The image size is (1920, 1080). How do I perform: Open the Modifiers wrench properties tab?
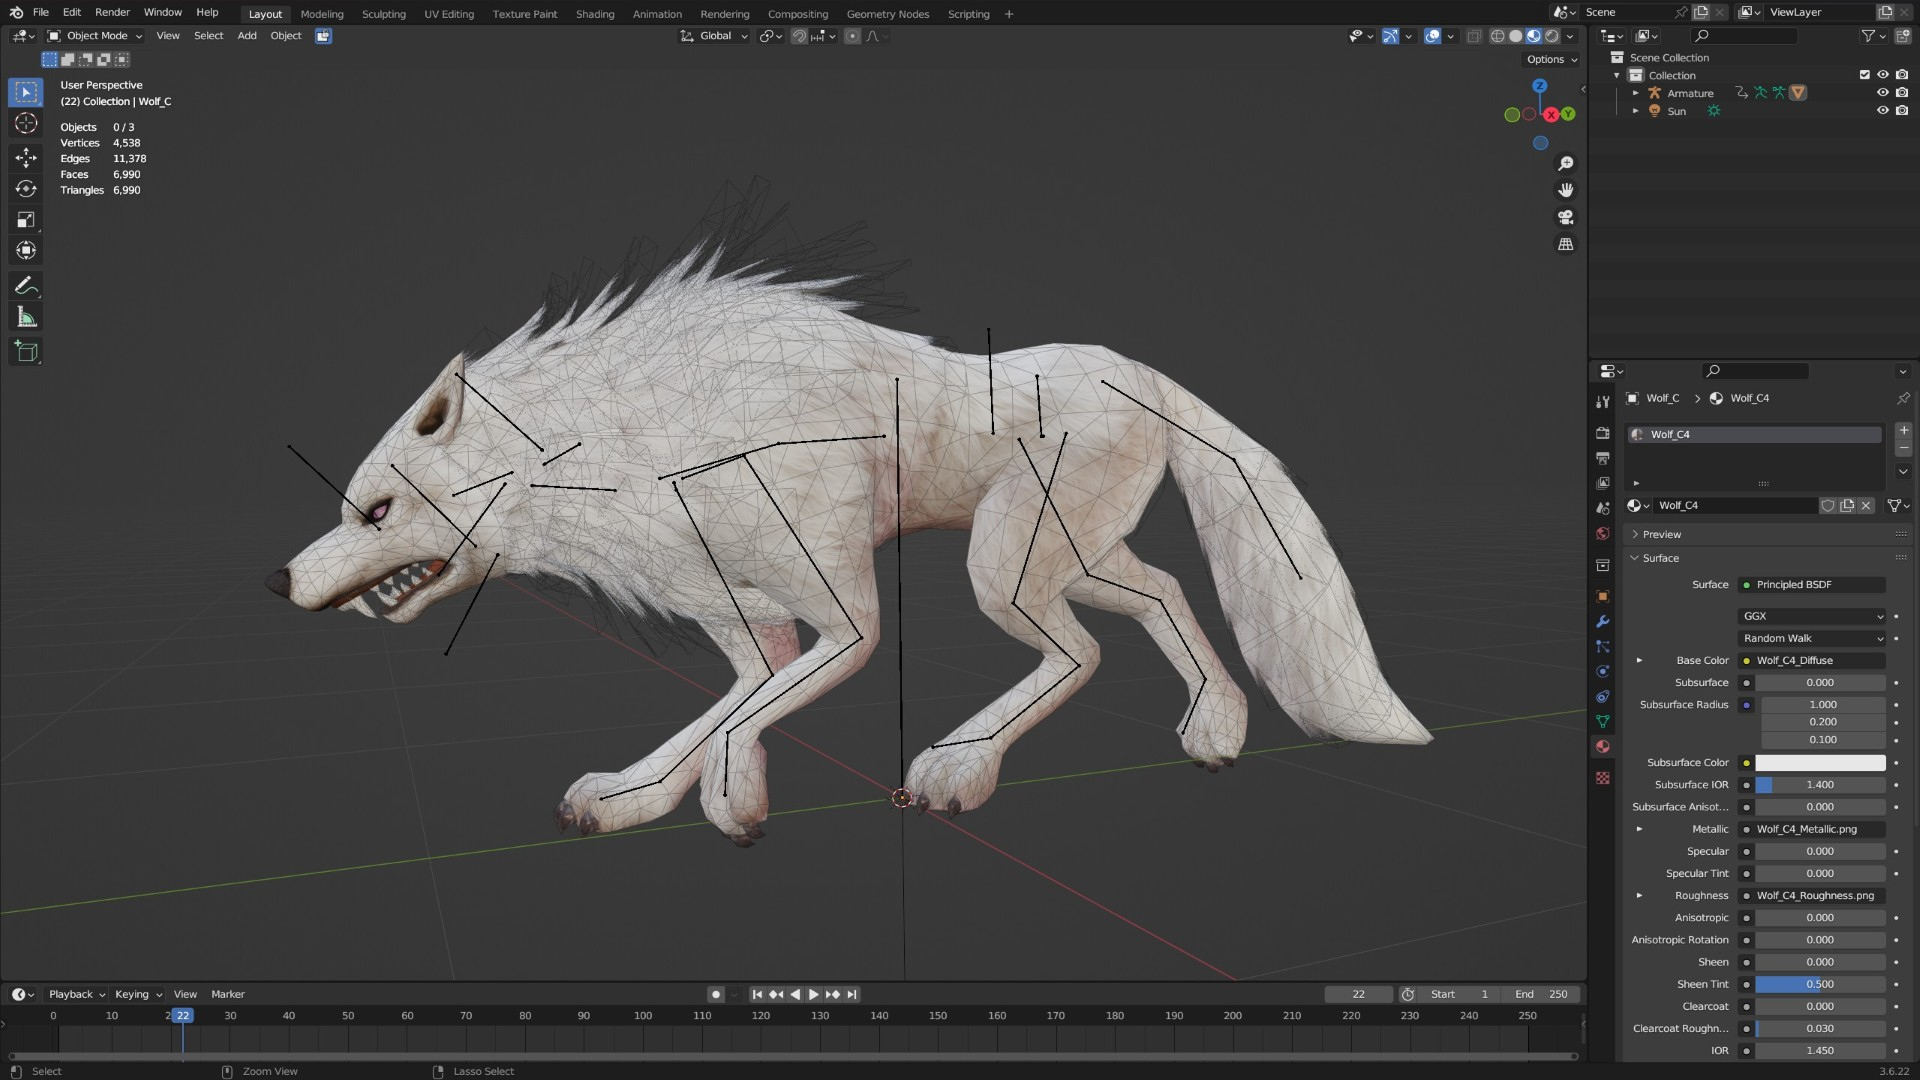pyautogui.click(x=1603, y=622)
